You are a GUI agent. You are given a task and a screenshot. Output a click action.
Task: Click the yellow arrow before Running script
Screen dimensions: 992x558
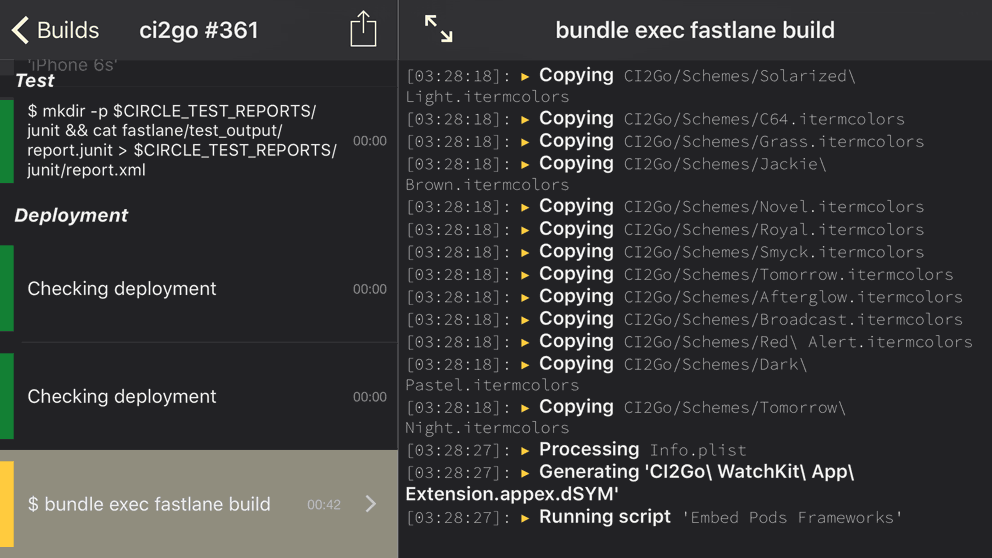pos(525,518)
